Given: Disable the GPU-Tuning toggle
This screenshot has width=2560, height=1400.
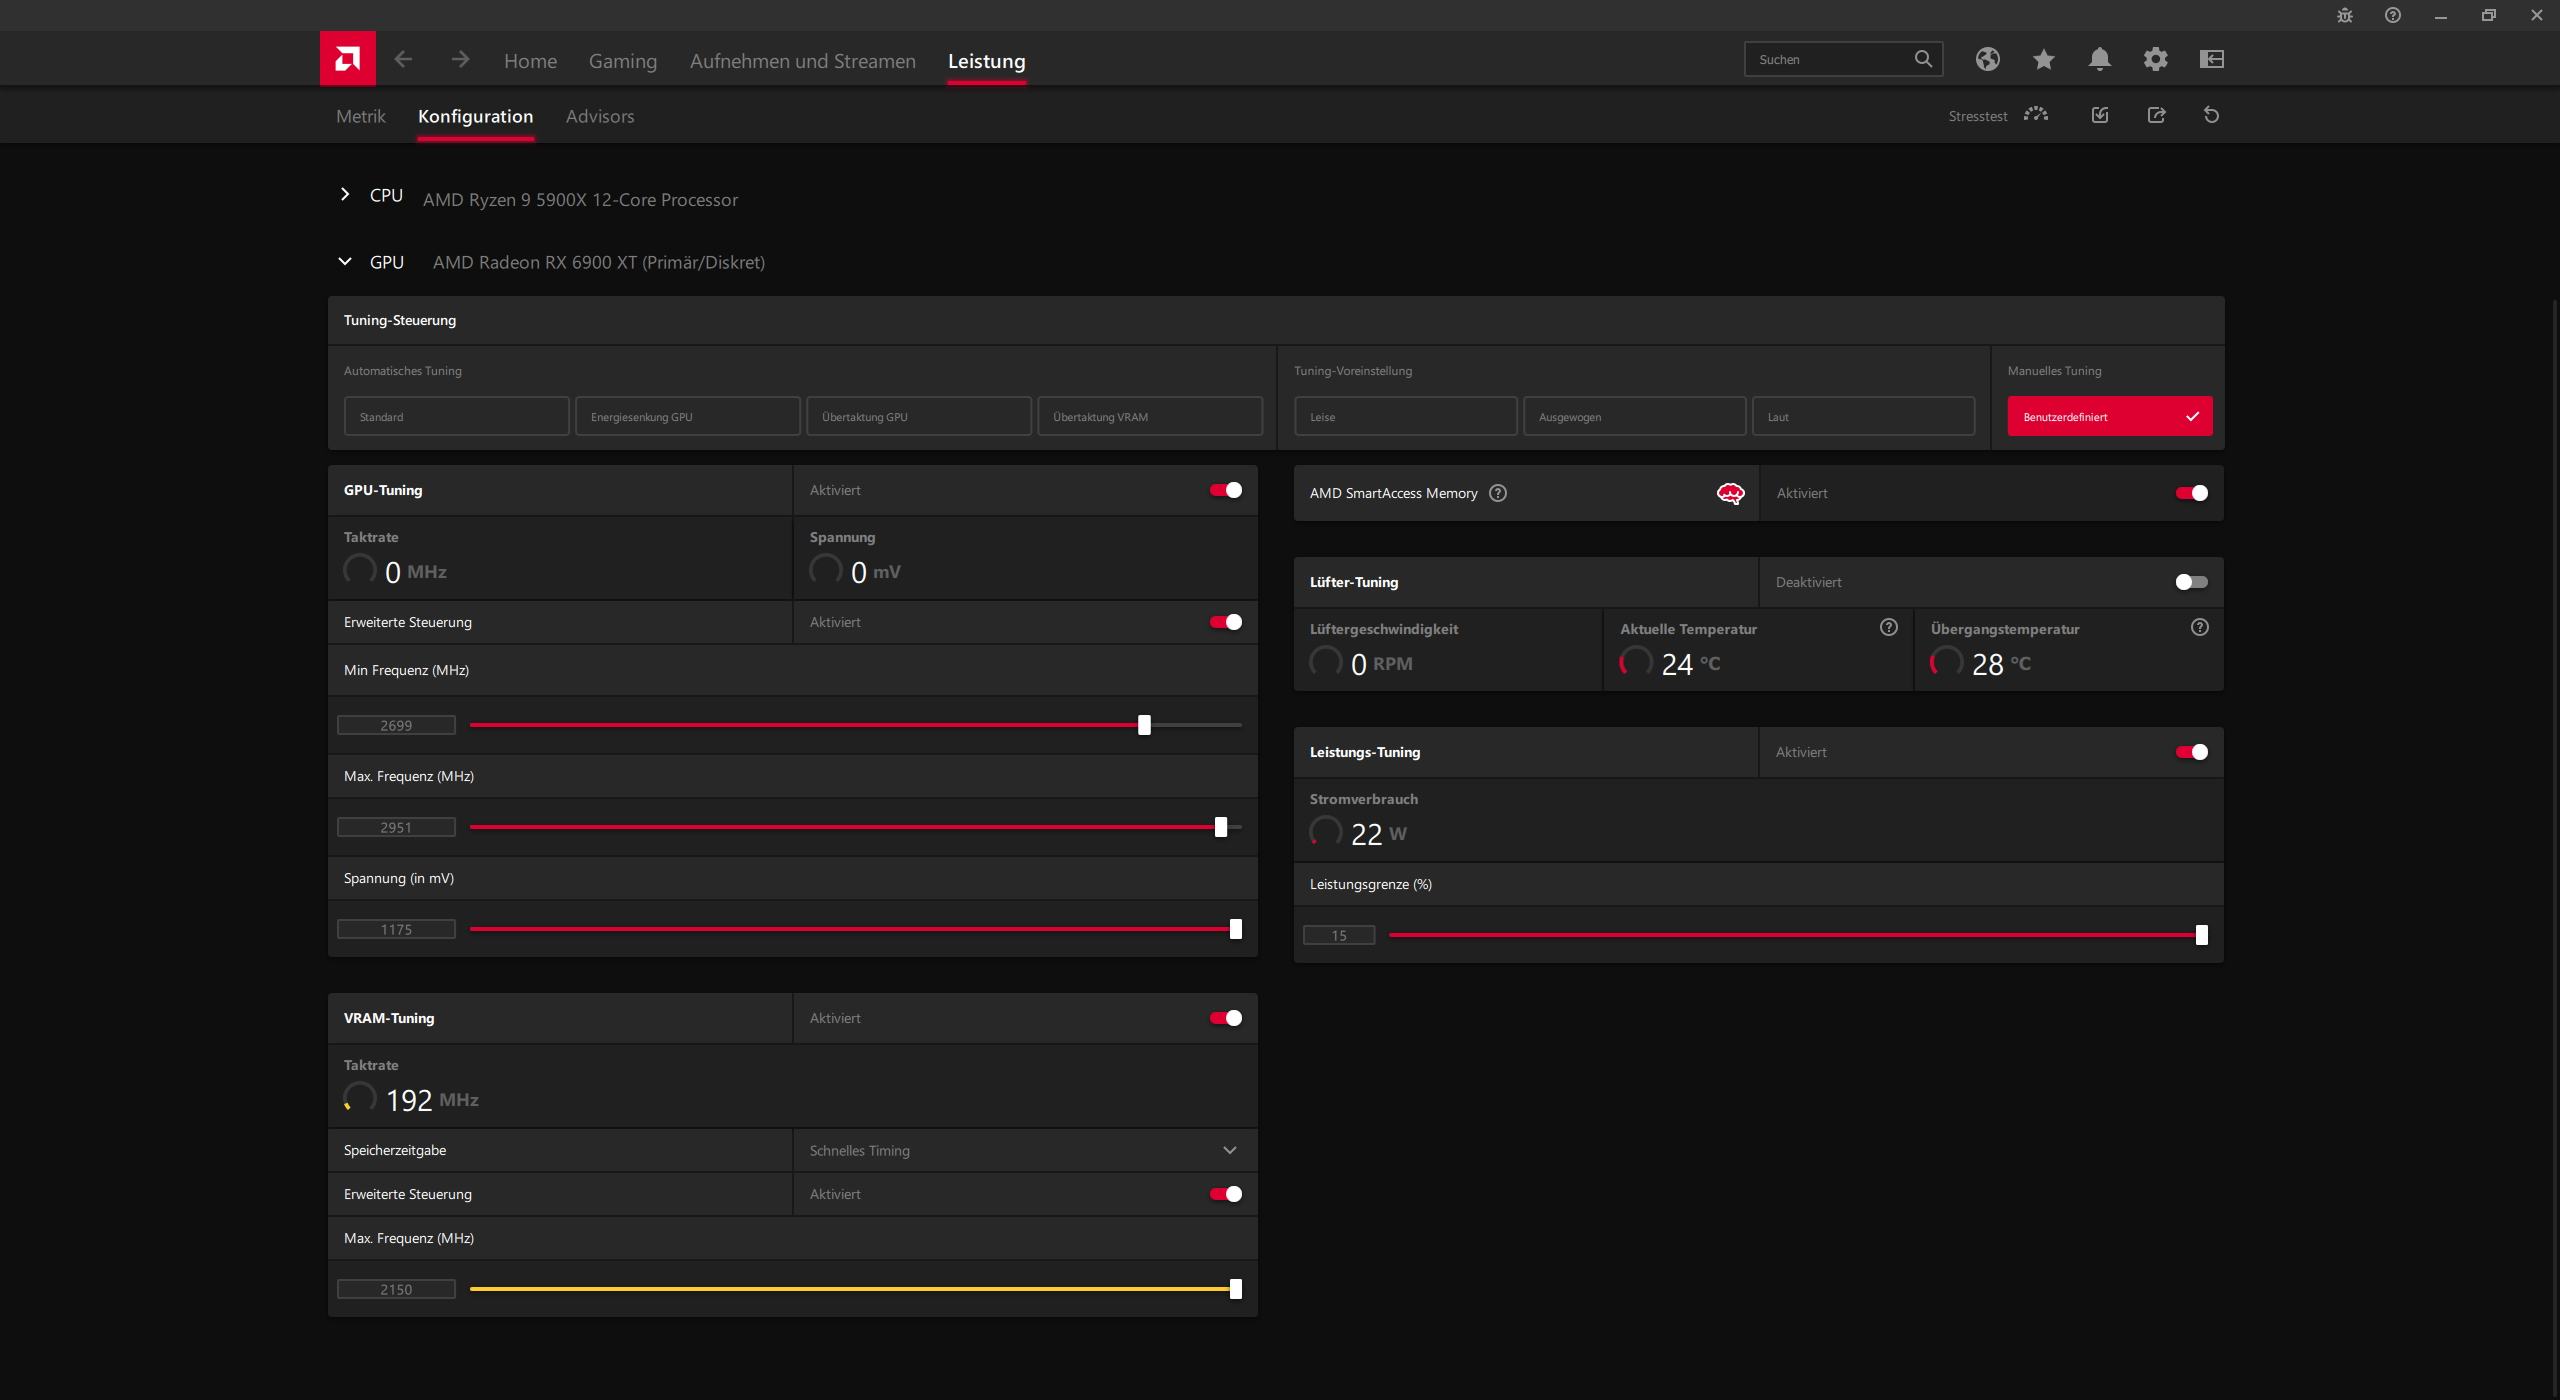Looking at the screenshot, I should [1225, 490].
